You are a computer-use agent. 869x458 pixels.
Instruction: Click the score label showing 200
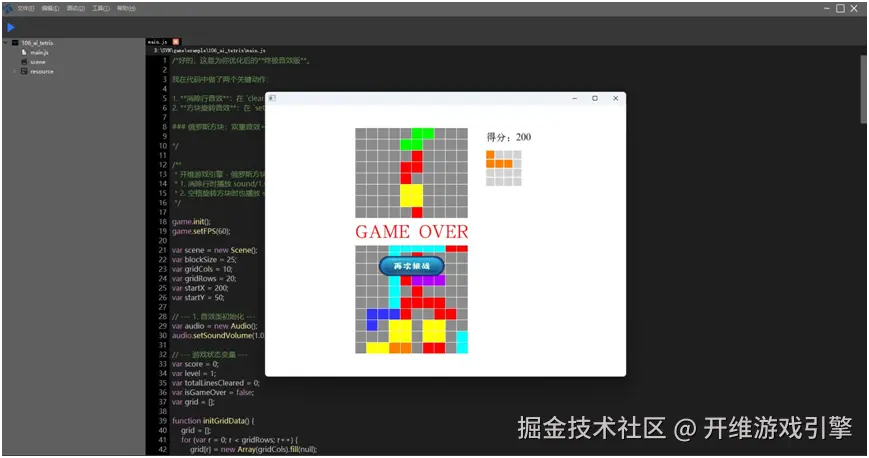click(x=509, y=137)
